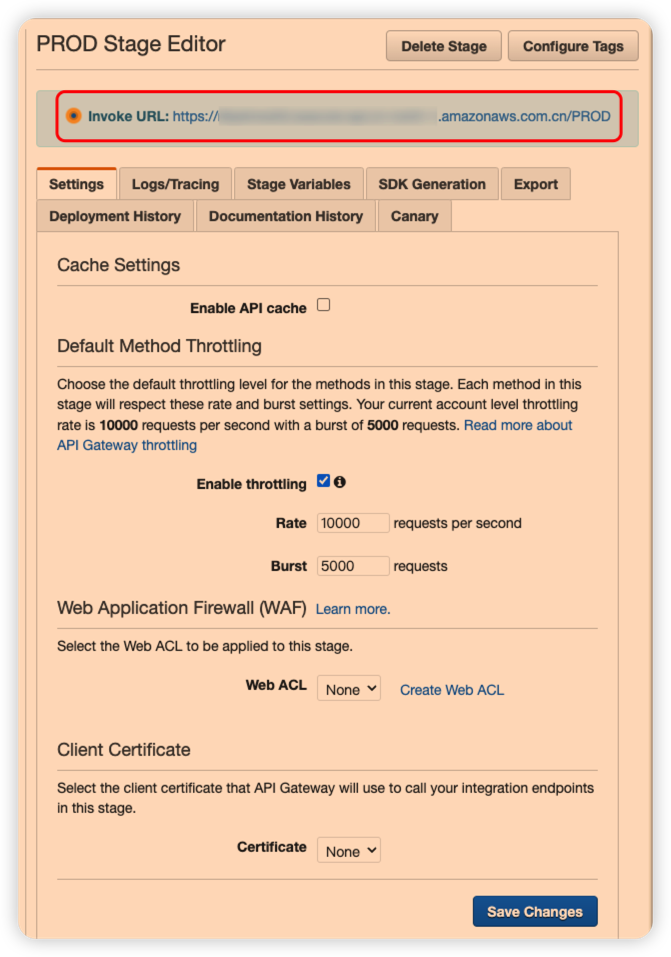This screenshot has height=957, width=671.
Task: Switch to the Logs/Tracing tab
Action: [175, 184]
